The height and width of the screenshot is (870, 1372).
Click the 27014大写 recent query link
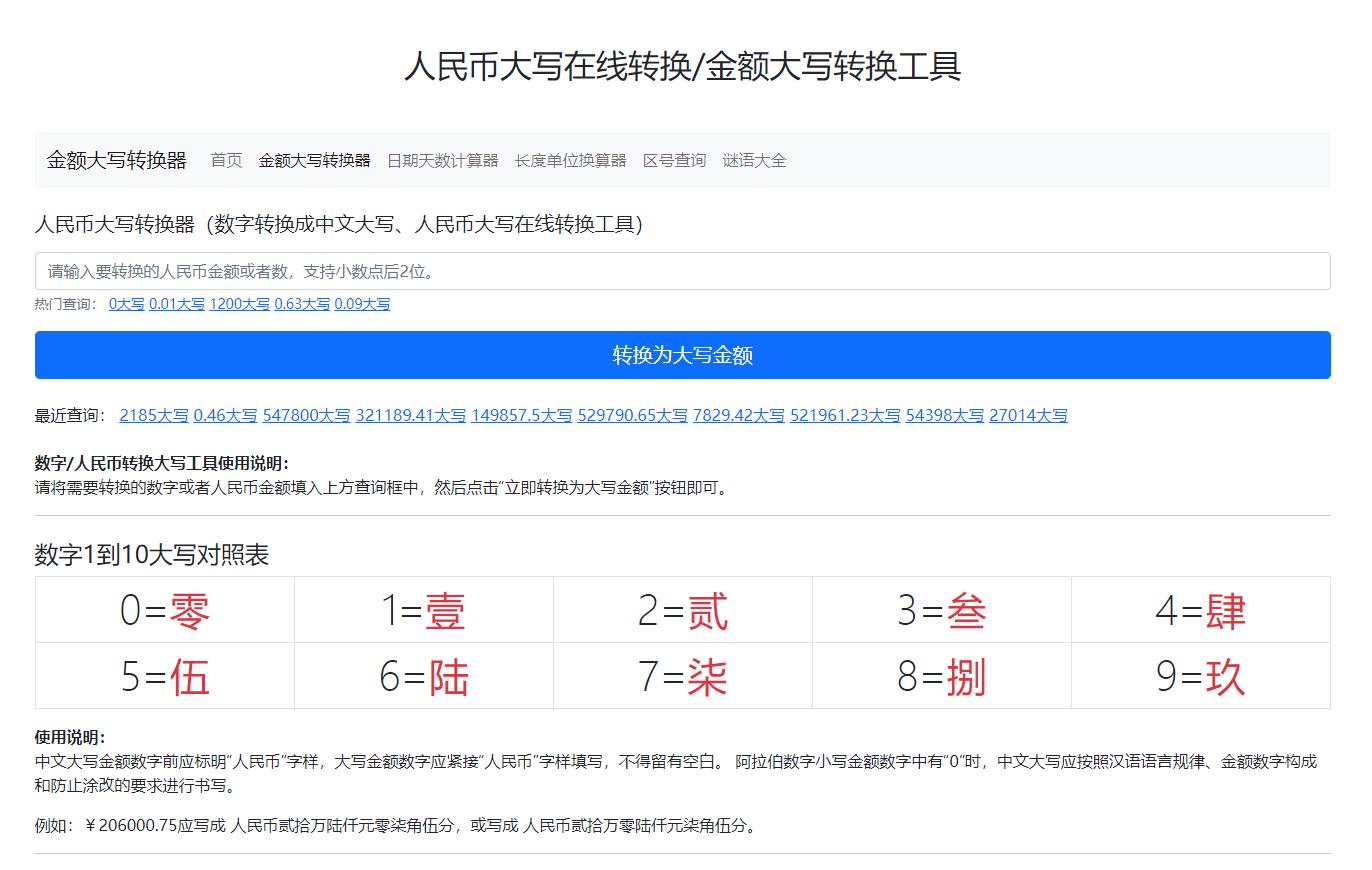1027,415
